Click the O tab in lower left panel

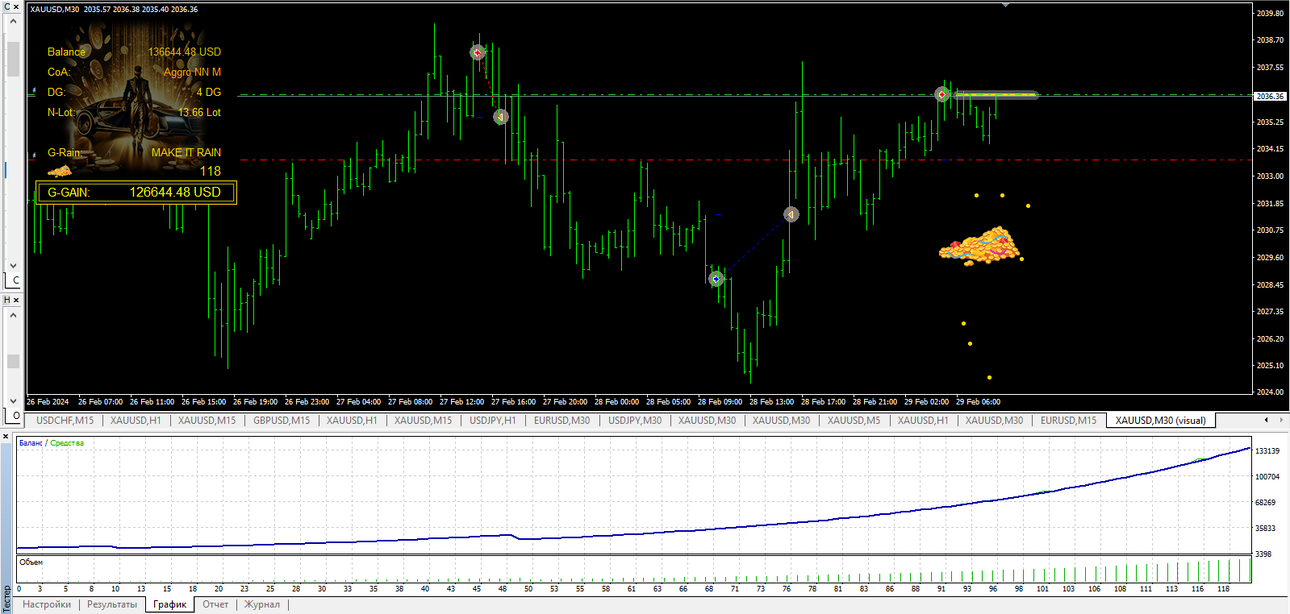coord(16,415)
